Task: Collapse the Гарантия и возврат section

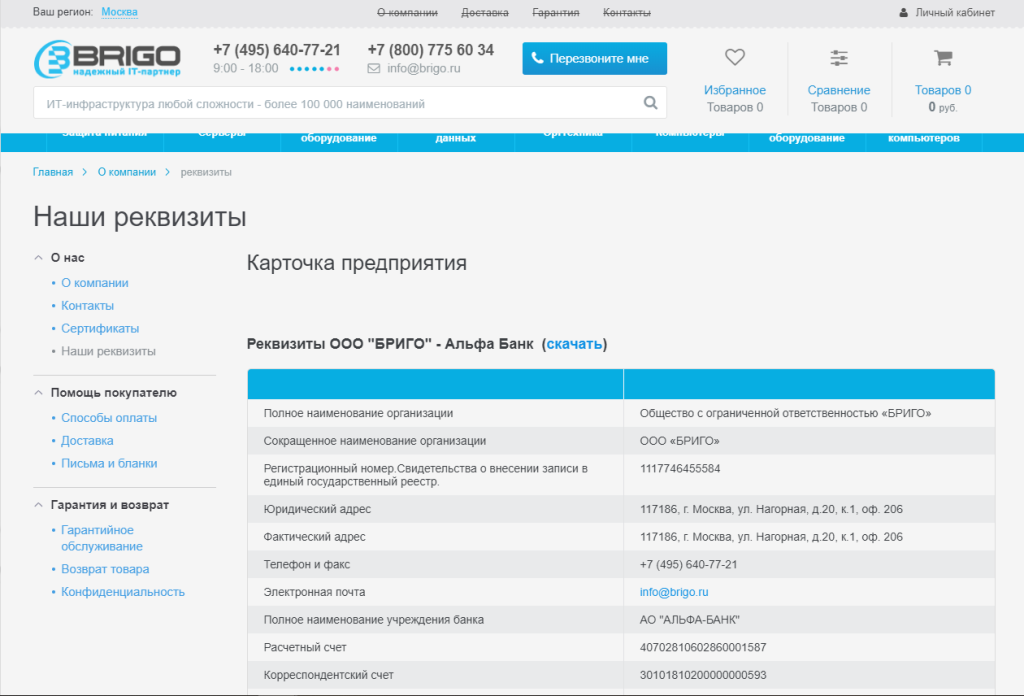Action: pyautogui.click(x=39, y=505)
